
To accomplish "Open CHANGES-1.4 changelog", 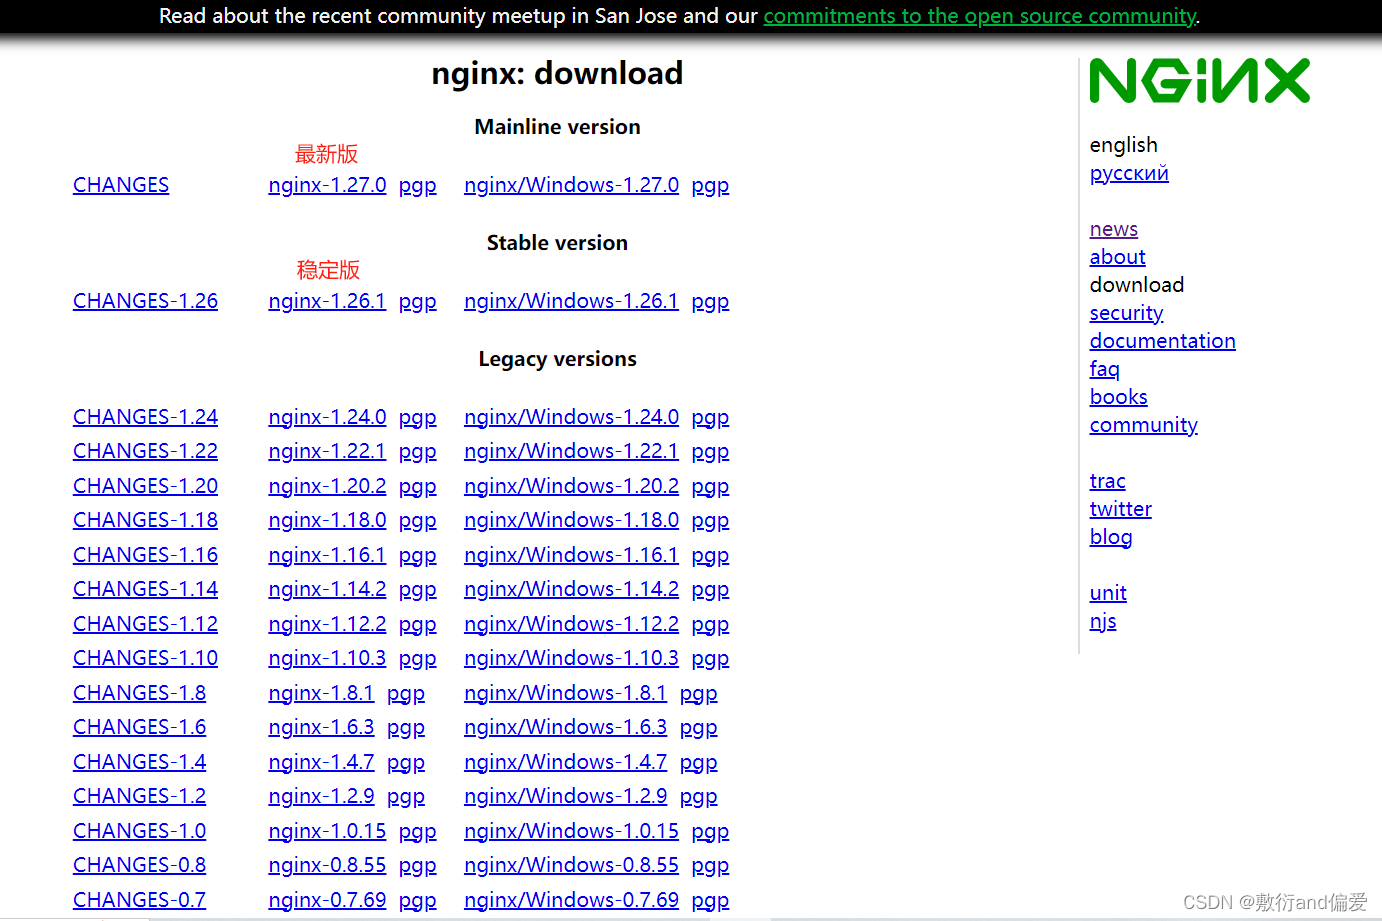I will pyautogui.click(x=139, y=762).
